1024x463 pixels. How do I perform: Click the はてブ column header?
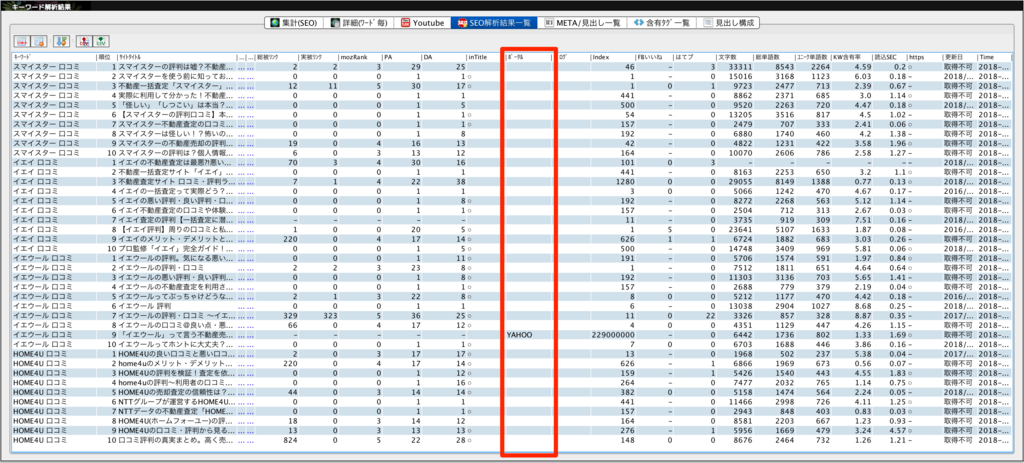click(x=695, y=57)
